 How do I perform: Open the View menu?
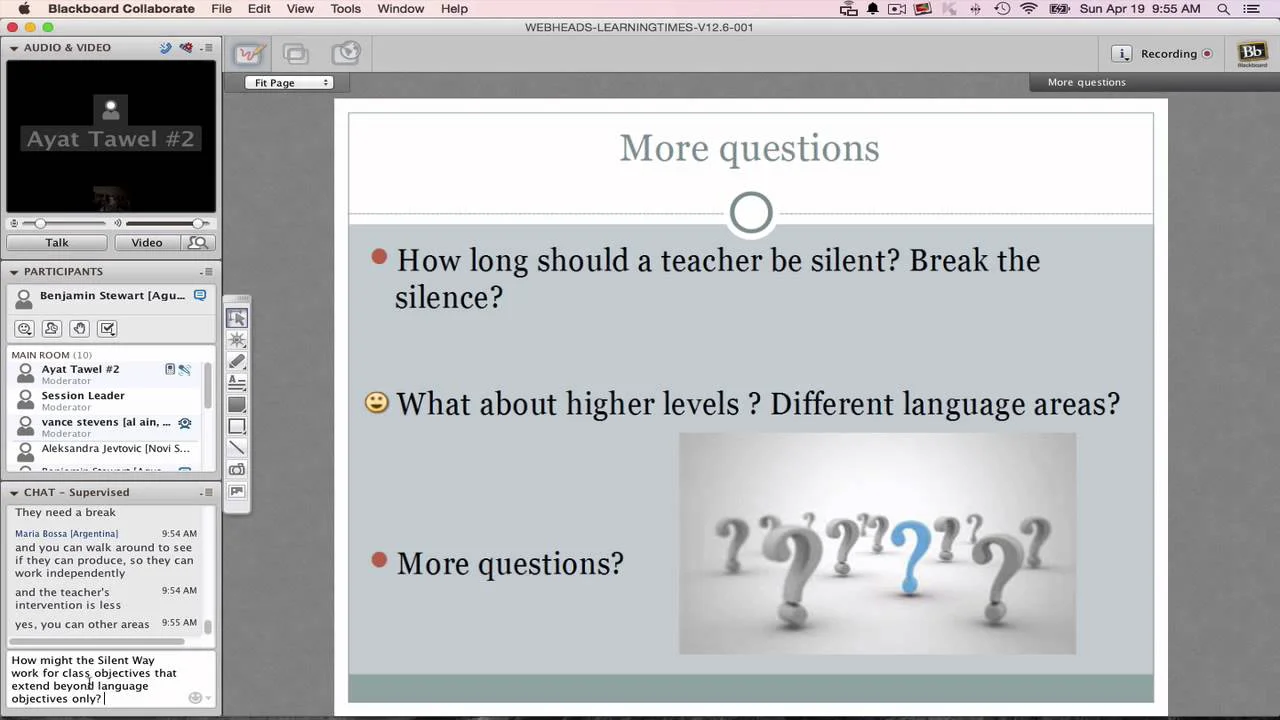(x=300, y=9)
